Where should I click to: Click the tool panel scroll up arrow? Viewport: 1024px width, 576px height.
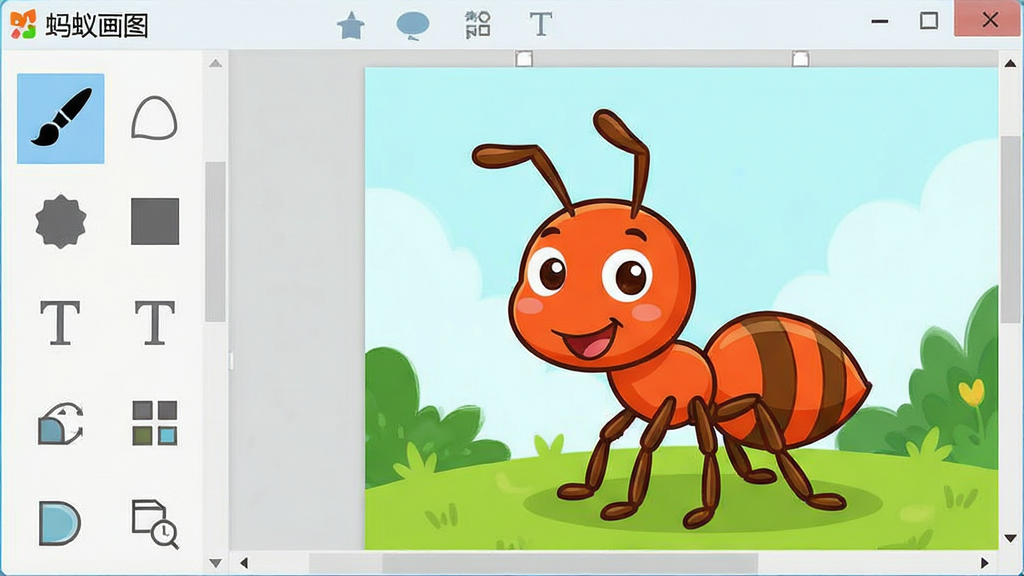(216, 63)
